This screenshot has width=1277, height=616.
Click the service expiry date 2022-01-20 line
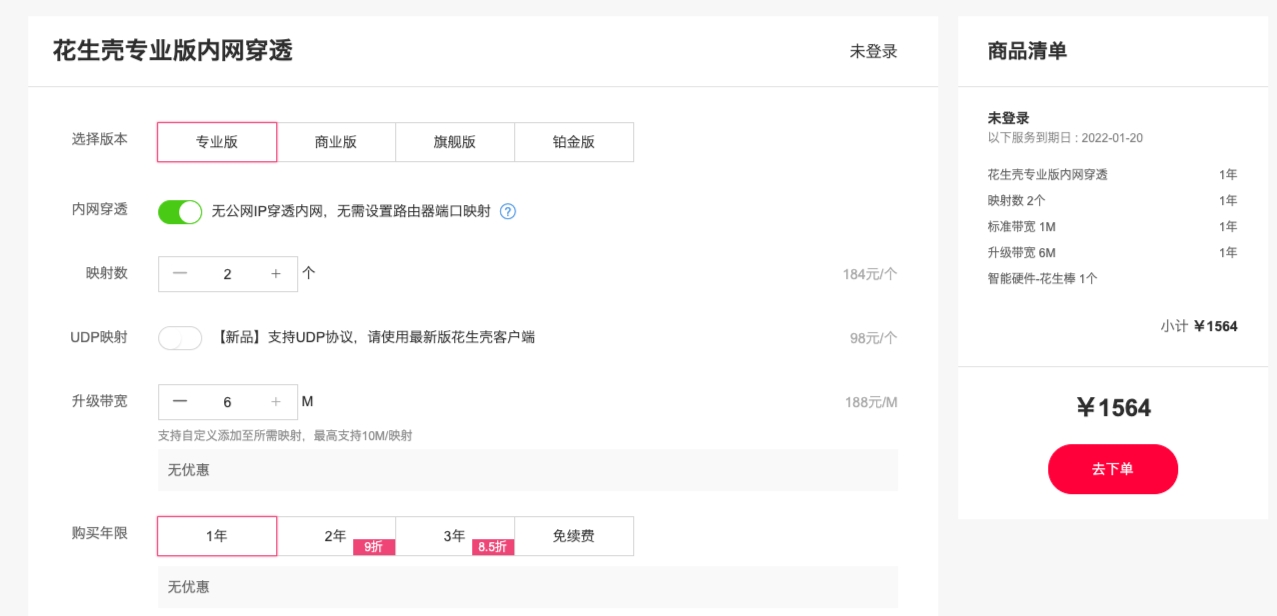tap(1065, 138)
